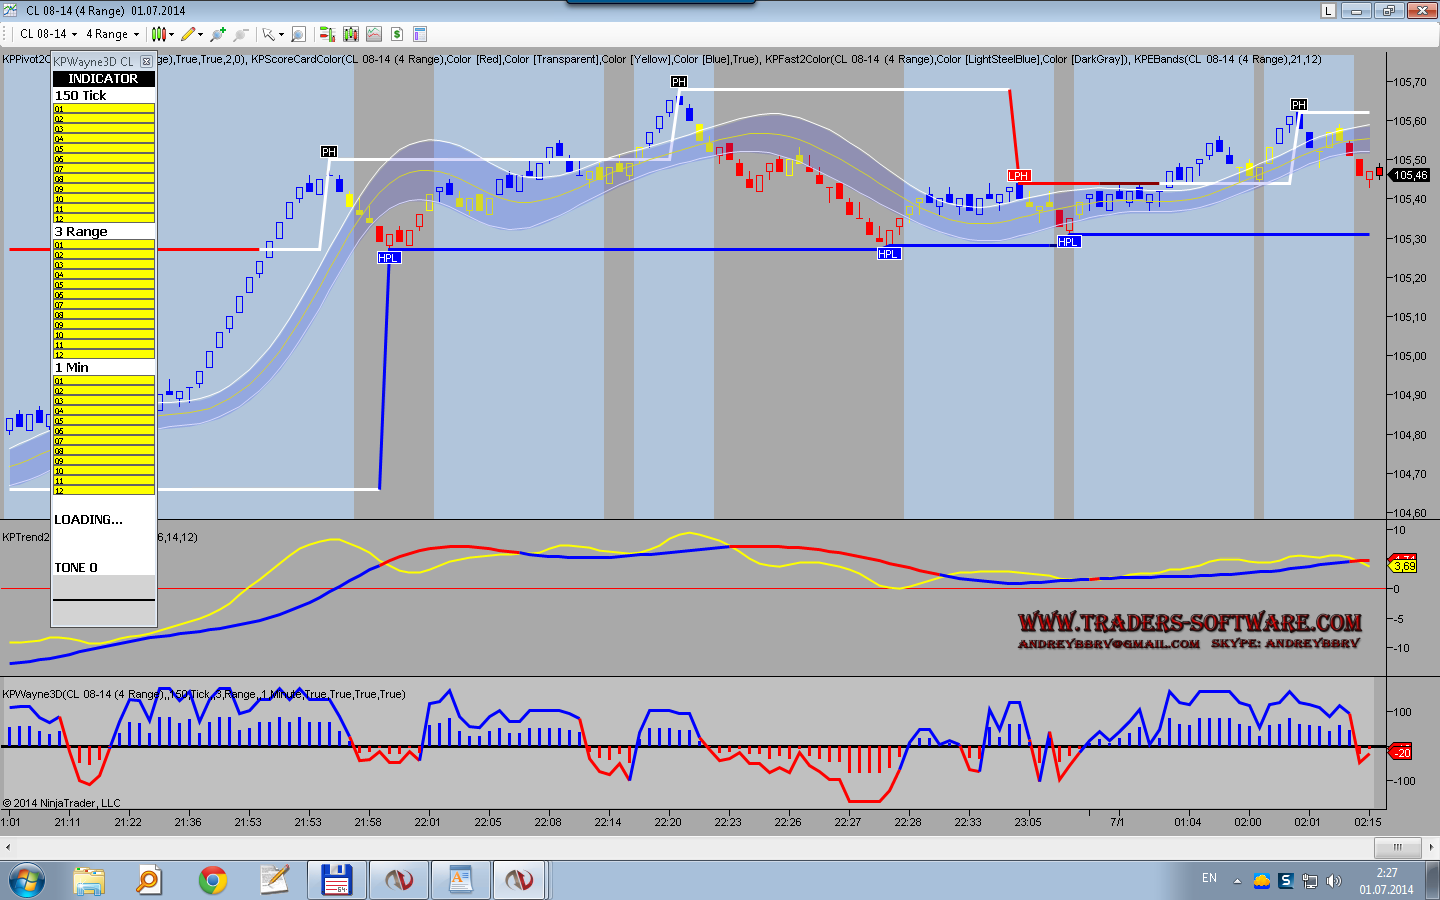This screenshot has height=900, width=1440.
Task: Show hidden system tray icons
Action: coord(1237,881)
